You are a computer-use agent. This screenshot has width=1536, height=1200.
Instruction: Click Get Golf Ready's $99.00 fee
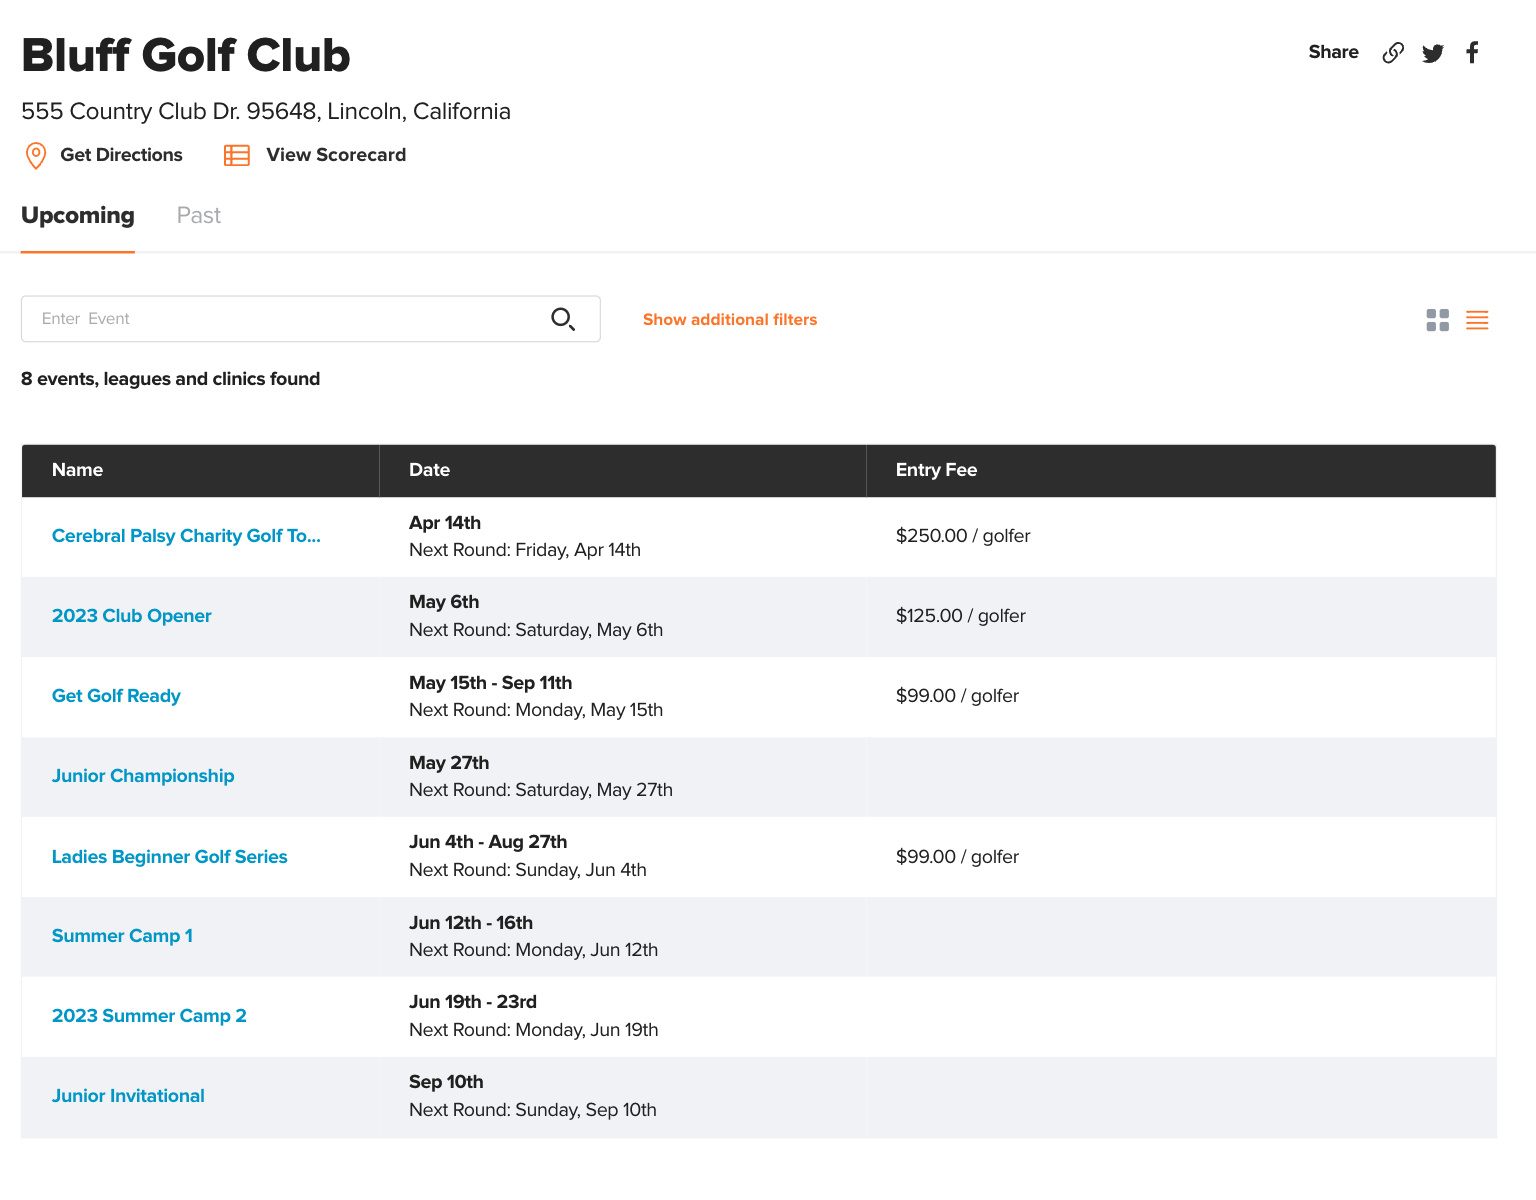coord(958,696)
